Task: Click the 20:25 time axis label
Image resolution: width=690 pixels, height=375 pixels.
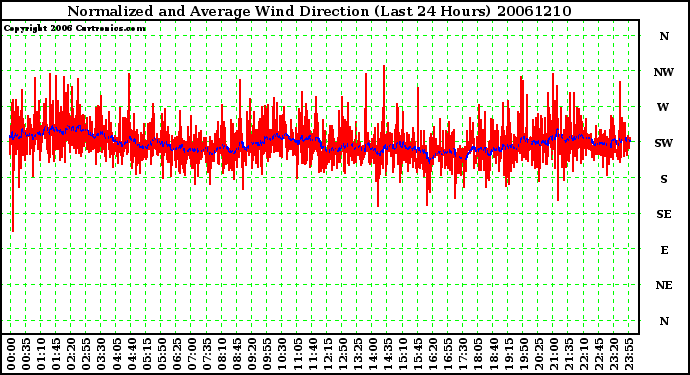Action: click(538, 354)
